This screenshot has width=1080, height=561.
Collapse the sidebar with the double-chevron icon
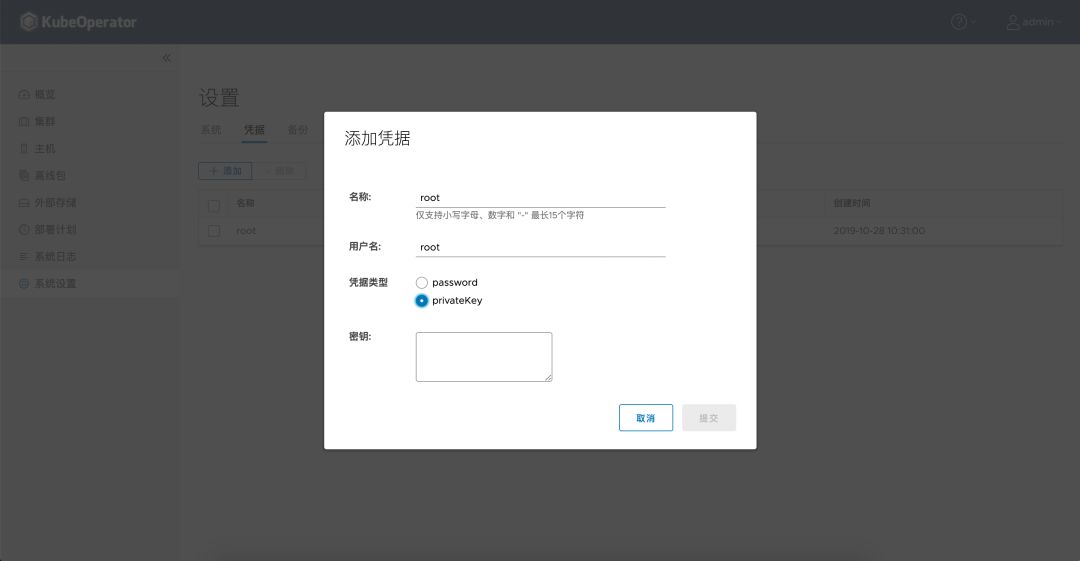click(167, 58)
